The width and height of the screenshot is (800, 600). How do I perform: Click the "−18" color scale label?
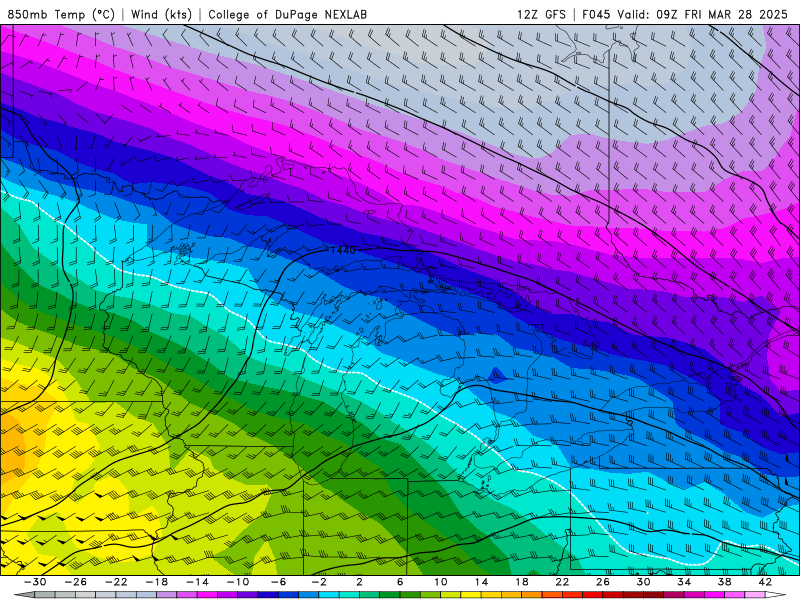157,582
